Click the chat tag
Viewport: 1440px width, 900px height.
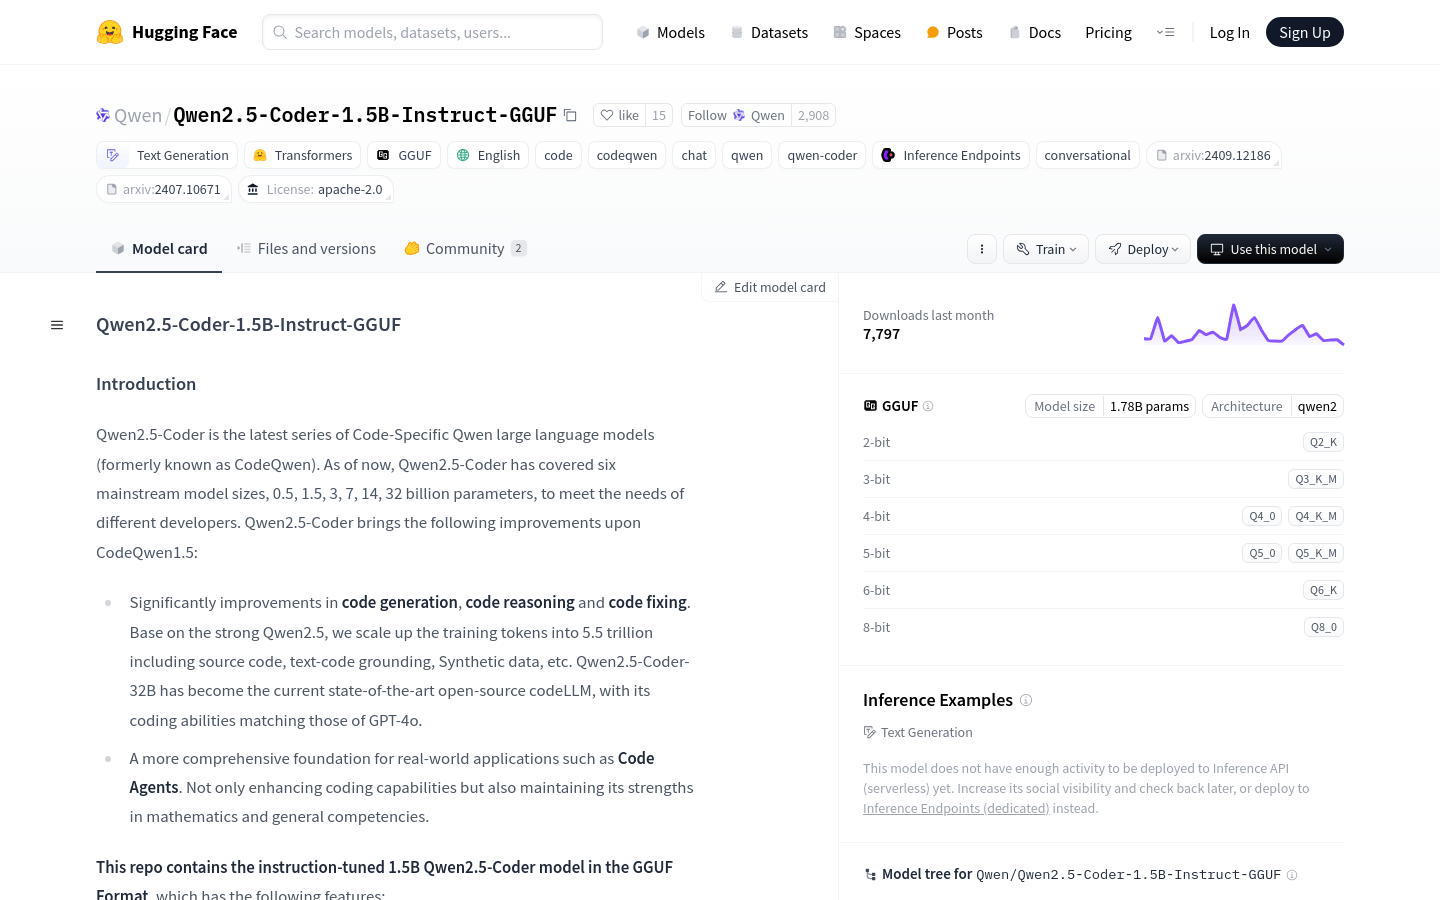[x=694, y=155]
